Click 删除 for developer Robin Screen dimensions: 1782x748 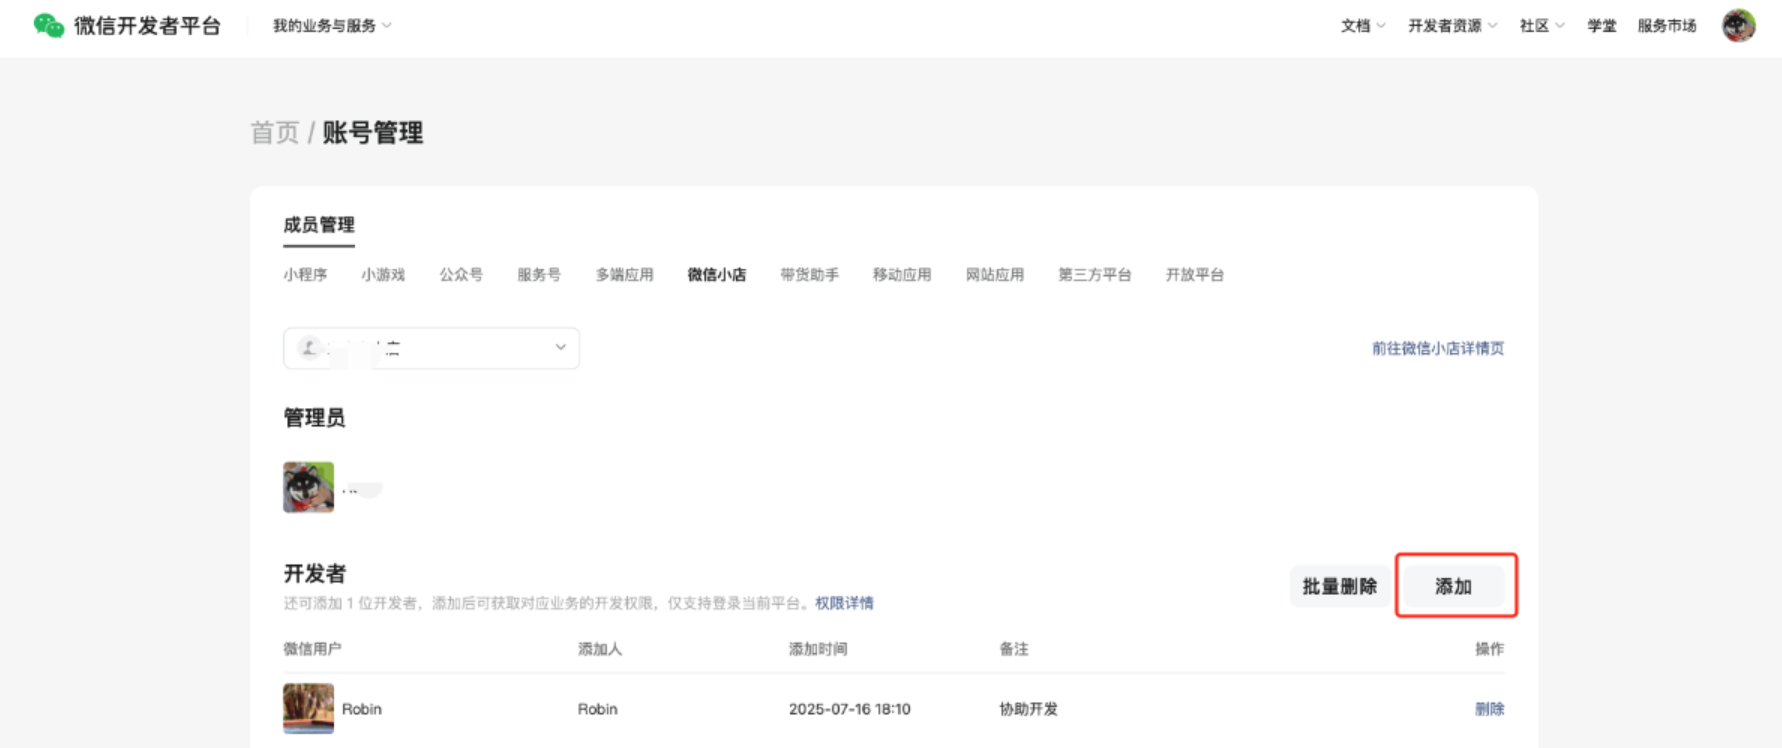pos(1489,709)
